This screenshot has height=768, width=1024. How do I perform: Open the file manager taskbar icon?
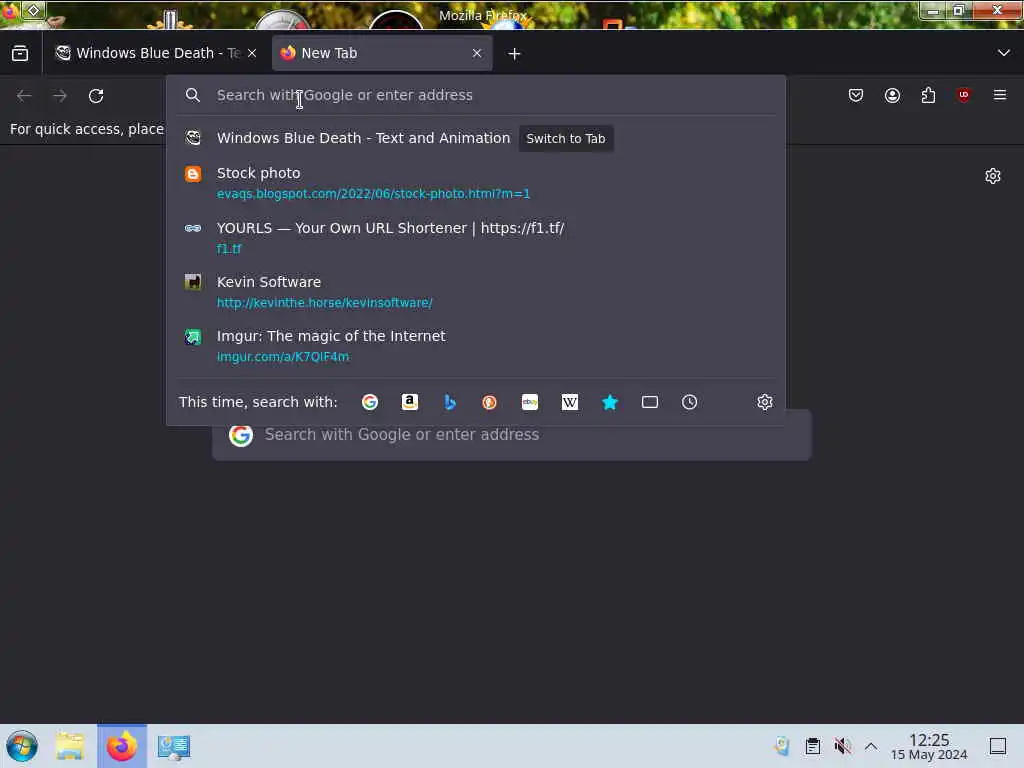70,746
